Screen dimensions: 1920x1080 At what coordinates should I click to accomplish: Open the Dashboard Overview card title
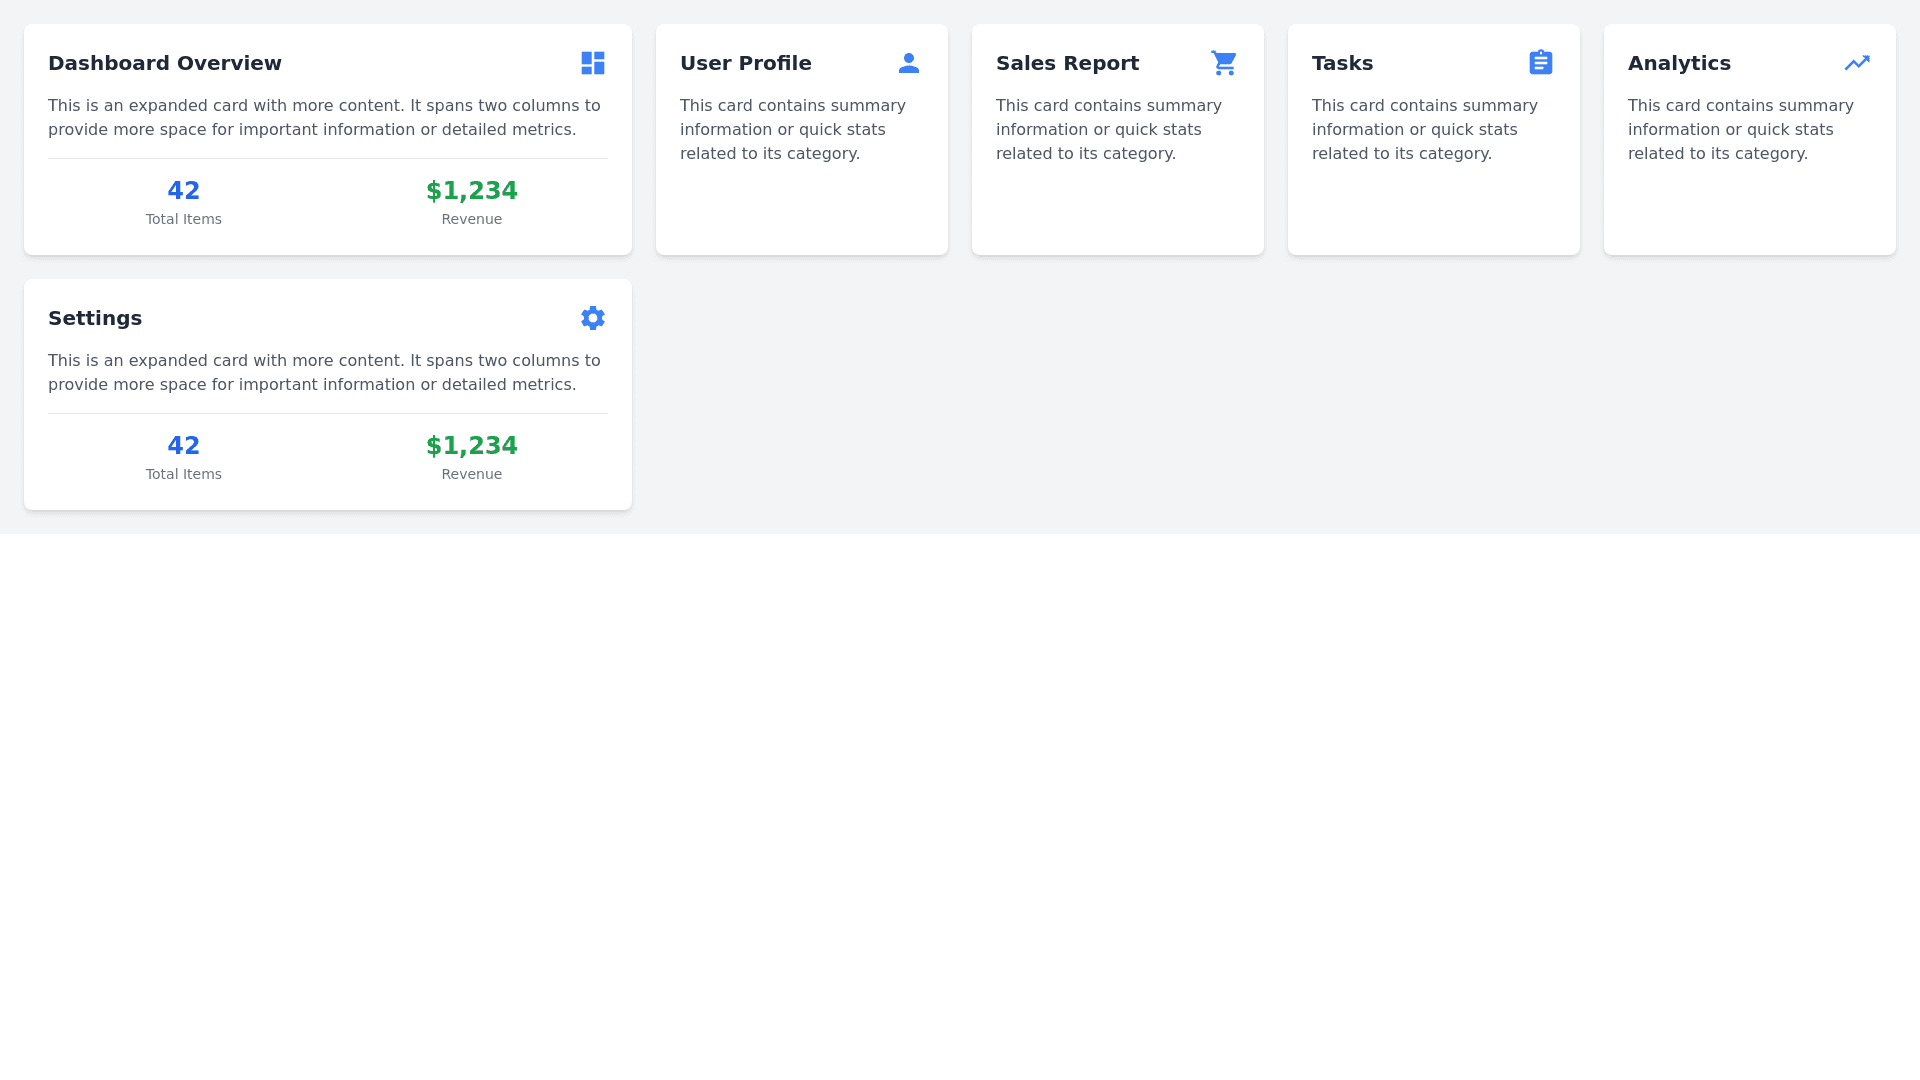pos(165,63)
